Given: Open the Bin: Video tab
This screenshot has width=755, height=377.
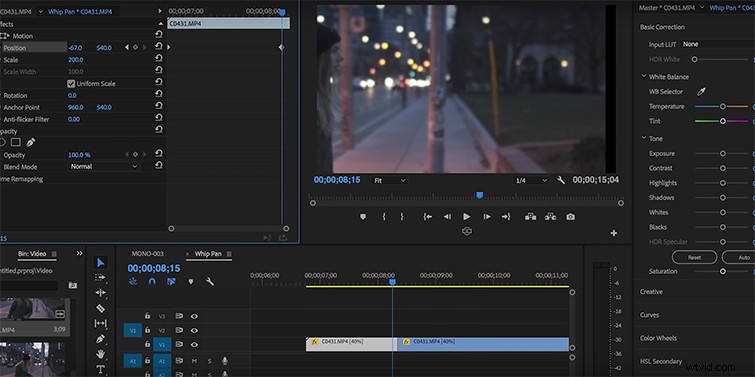Looking at the screenshot, I should 32,254.
